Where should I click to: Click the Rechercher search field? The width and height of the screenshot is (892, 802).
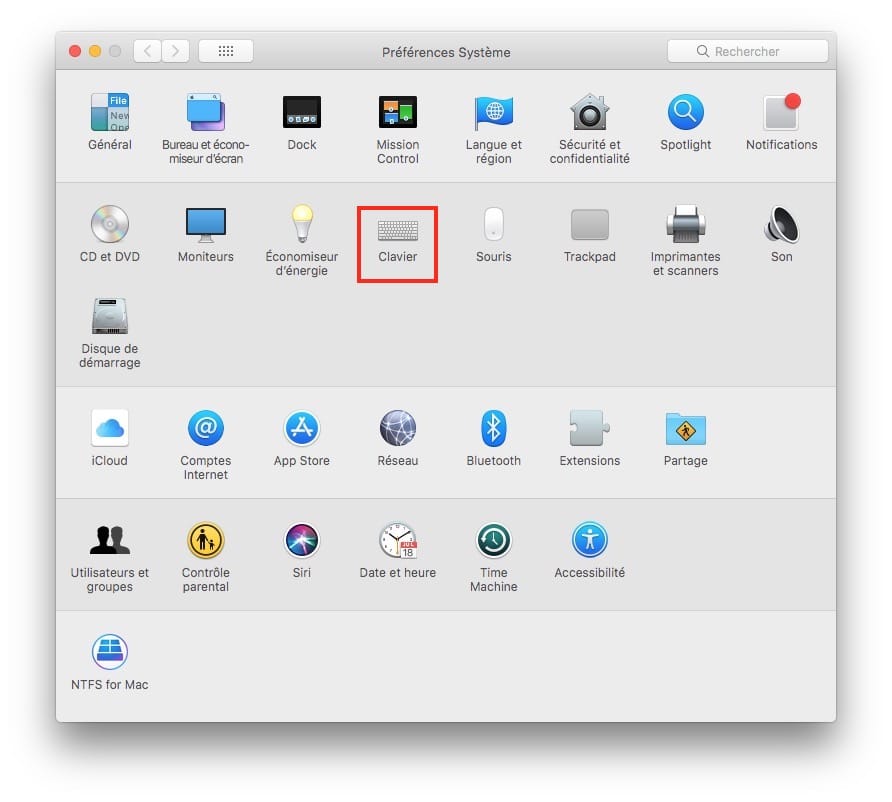pos(748,51)
